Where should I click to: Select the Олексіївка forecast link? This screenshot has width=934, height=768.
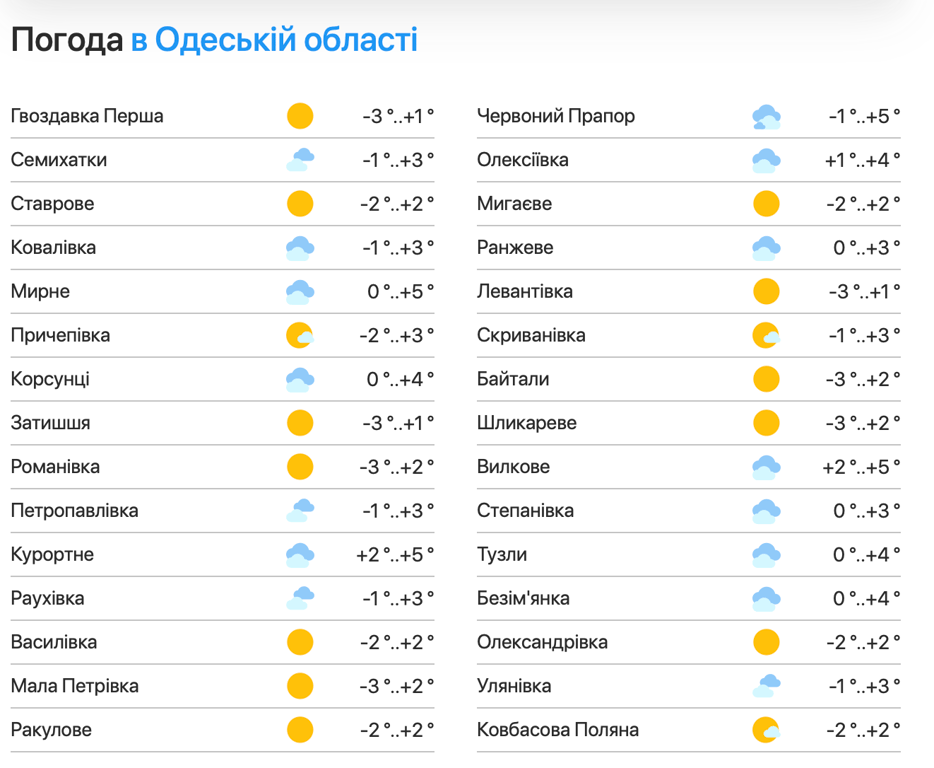pyautogui.click(x=523, y=160)
